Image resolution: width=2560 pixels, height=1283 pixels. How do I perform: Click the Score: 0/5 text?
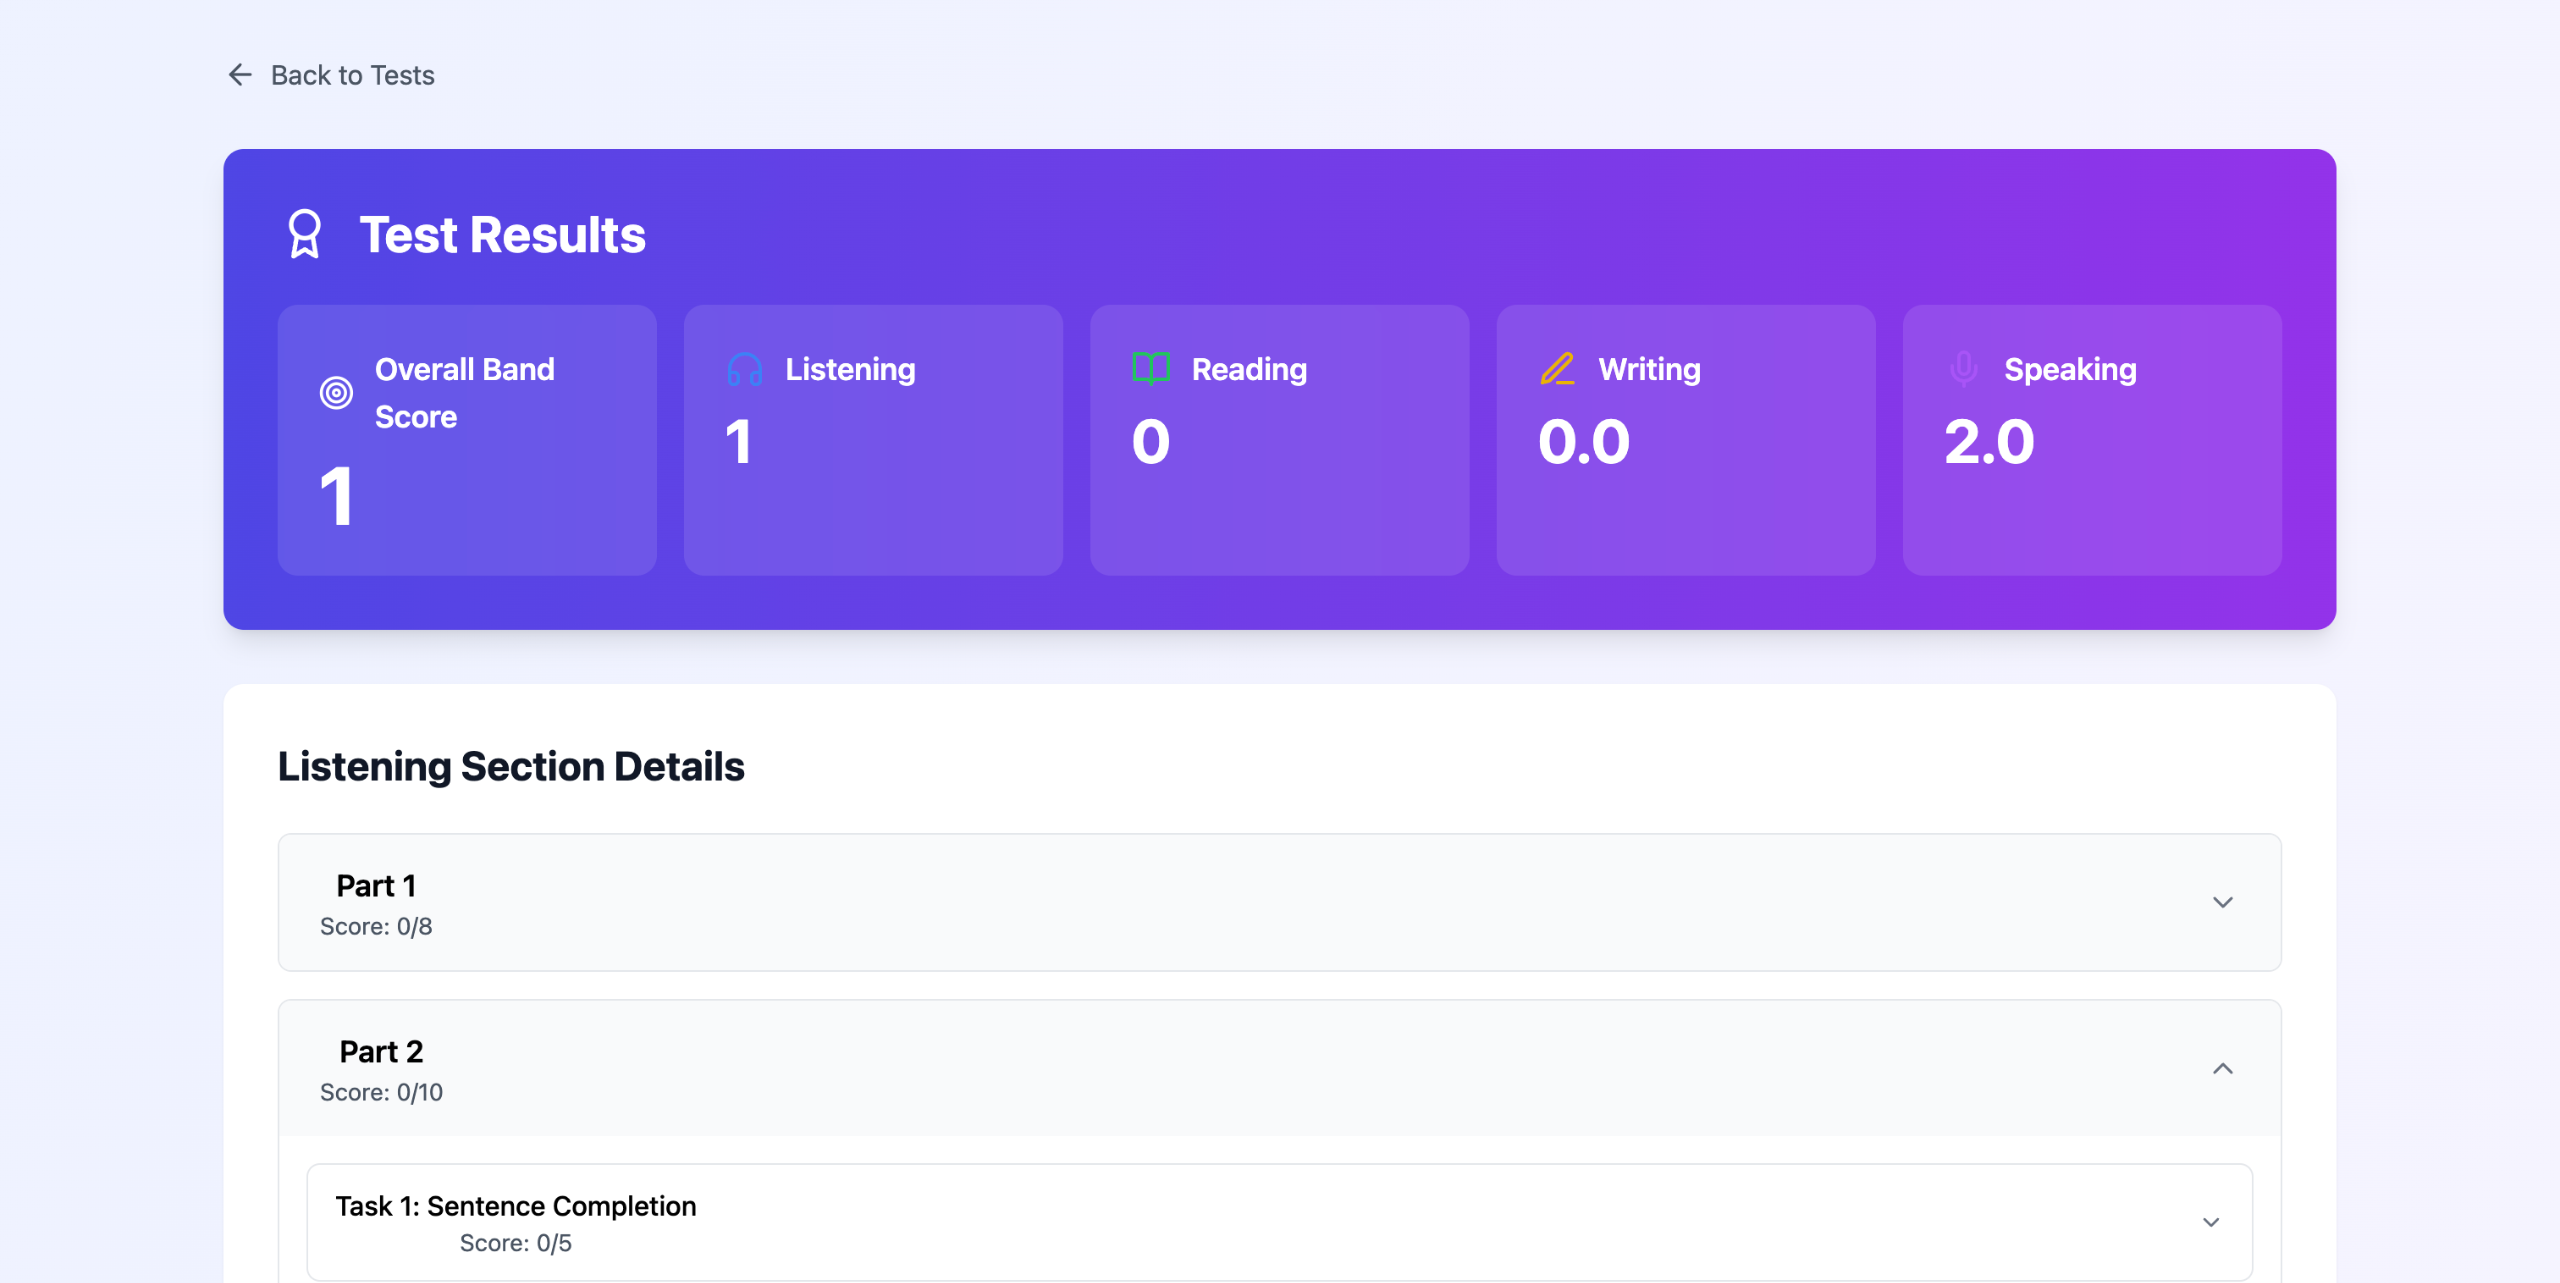tap(516, 1243)
